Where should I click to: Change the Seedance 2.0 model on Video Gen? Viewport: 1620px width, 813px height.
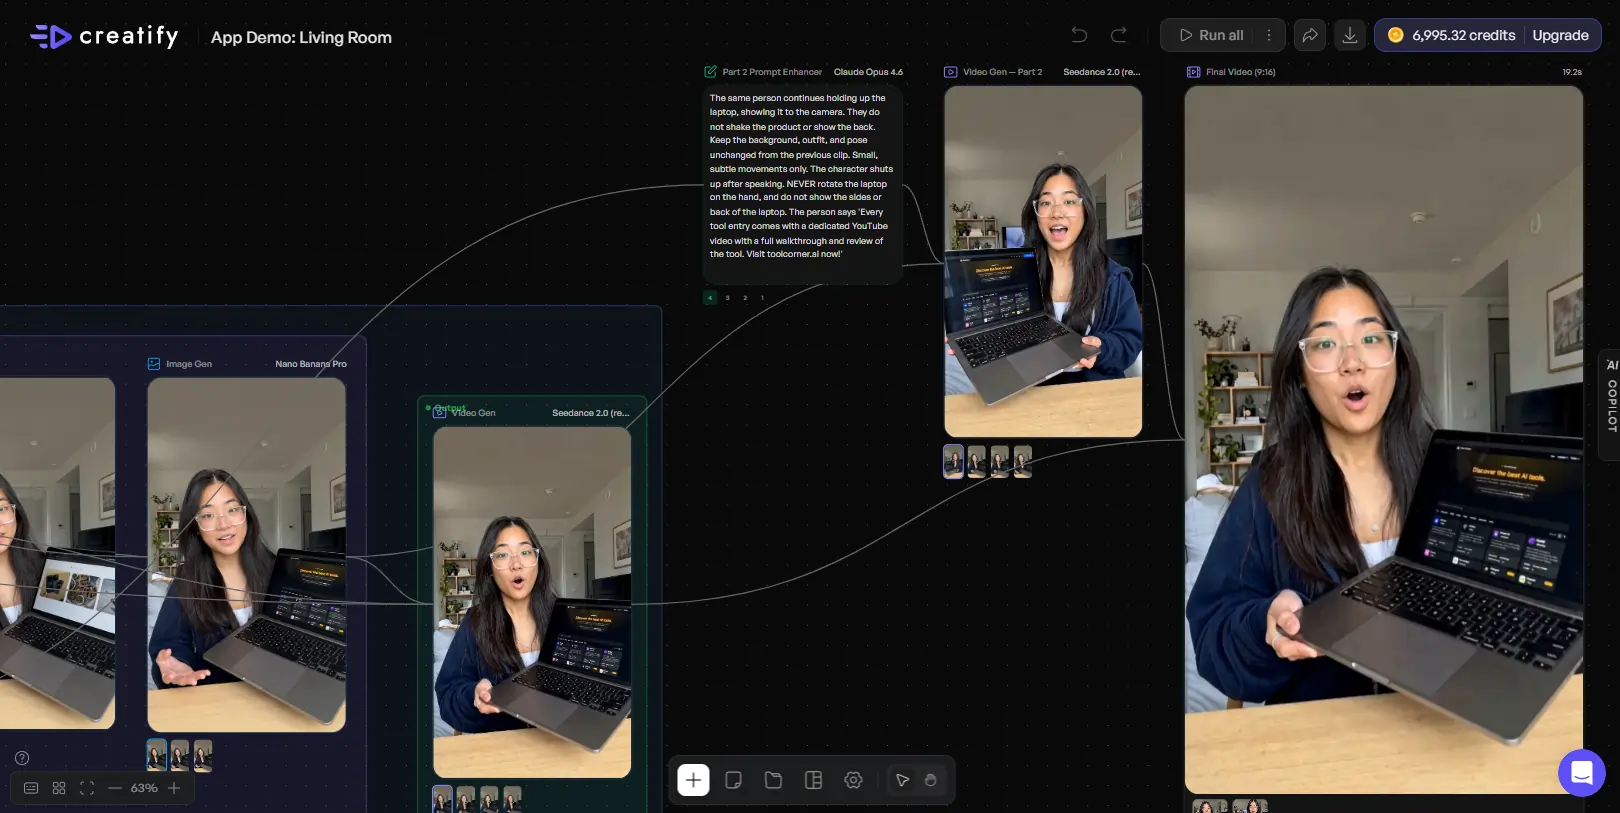tap(591, 413)
